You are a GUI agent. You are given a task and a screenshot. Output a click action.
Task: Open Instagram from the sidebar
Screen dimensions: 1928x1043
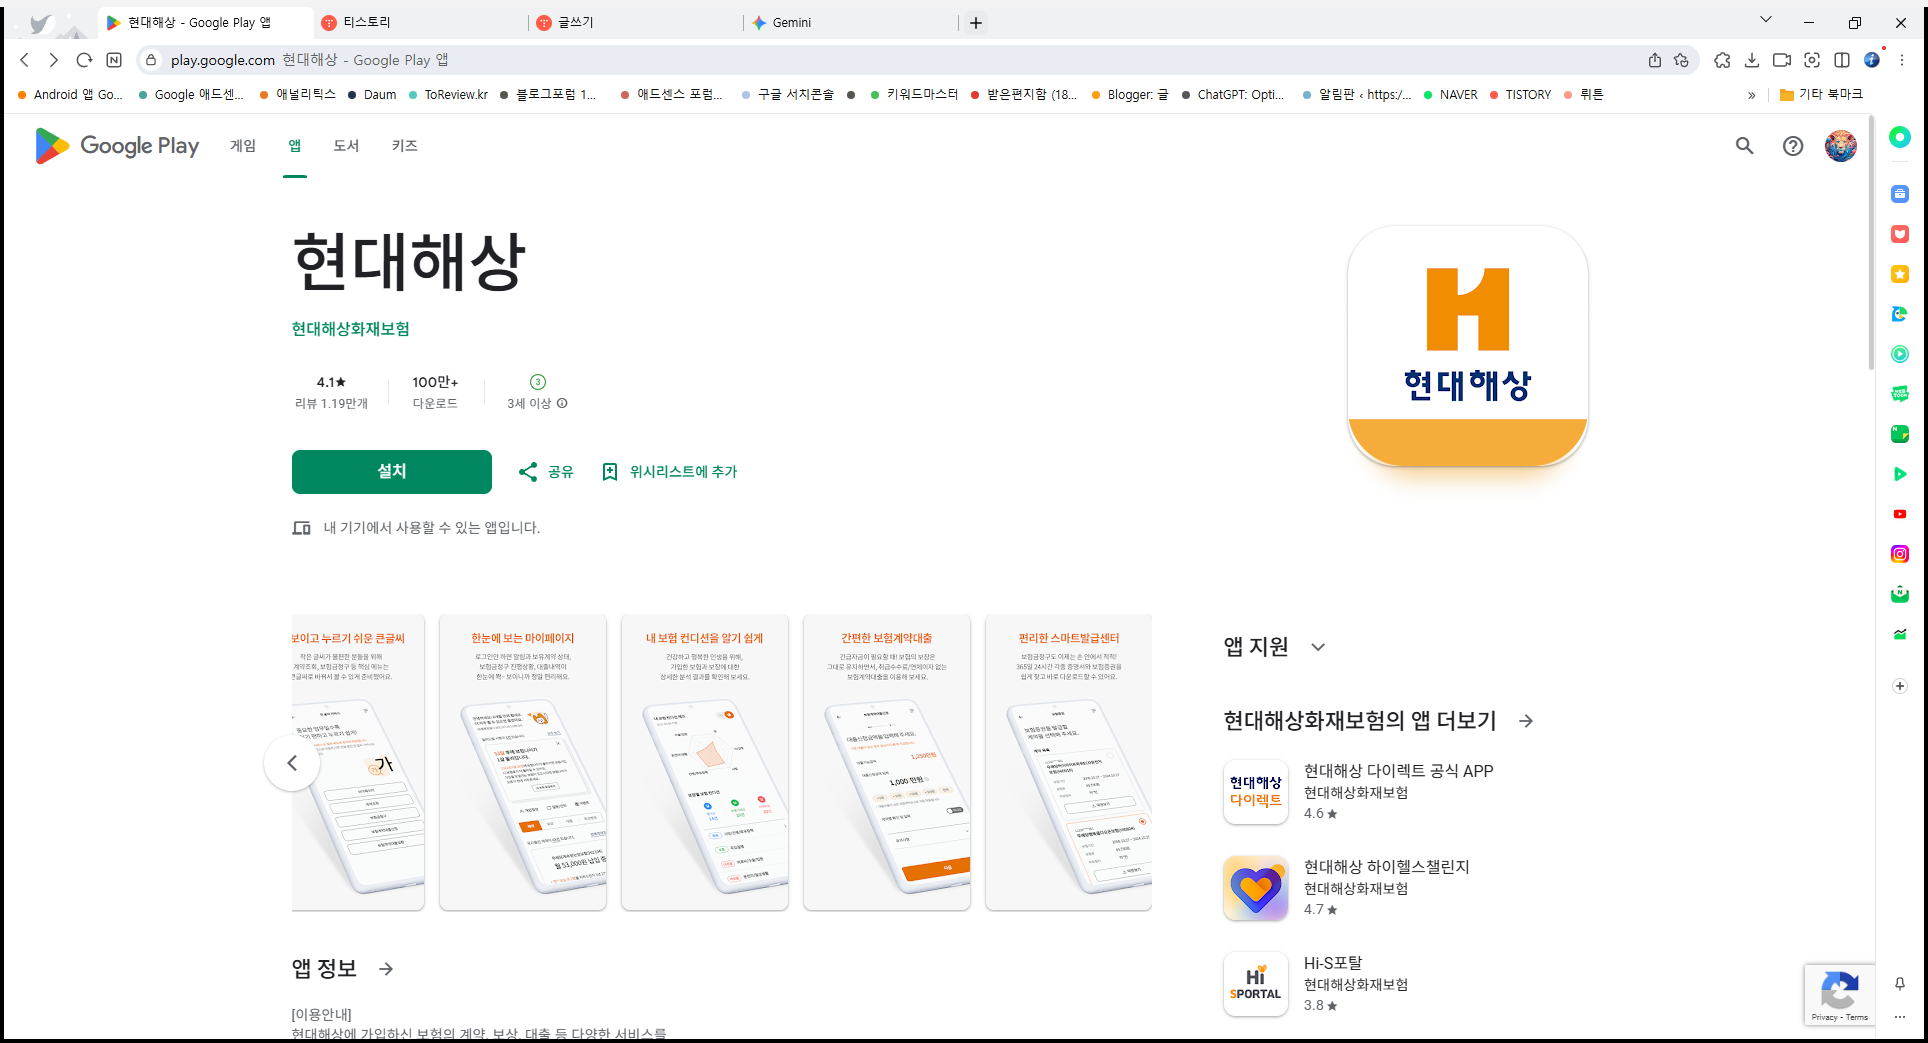pos(1899,553)
